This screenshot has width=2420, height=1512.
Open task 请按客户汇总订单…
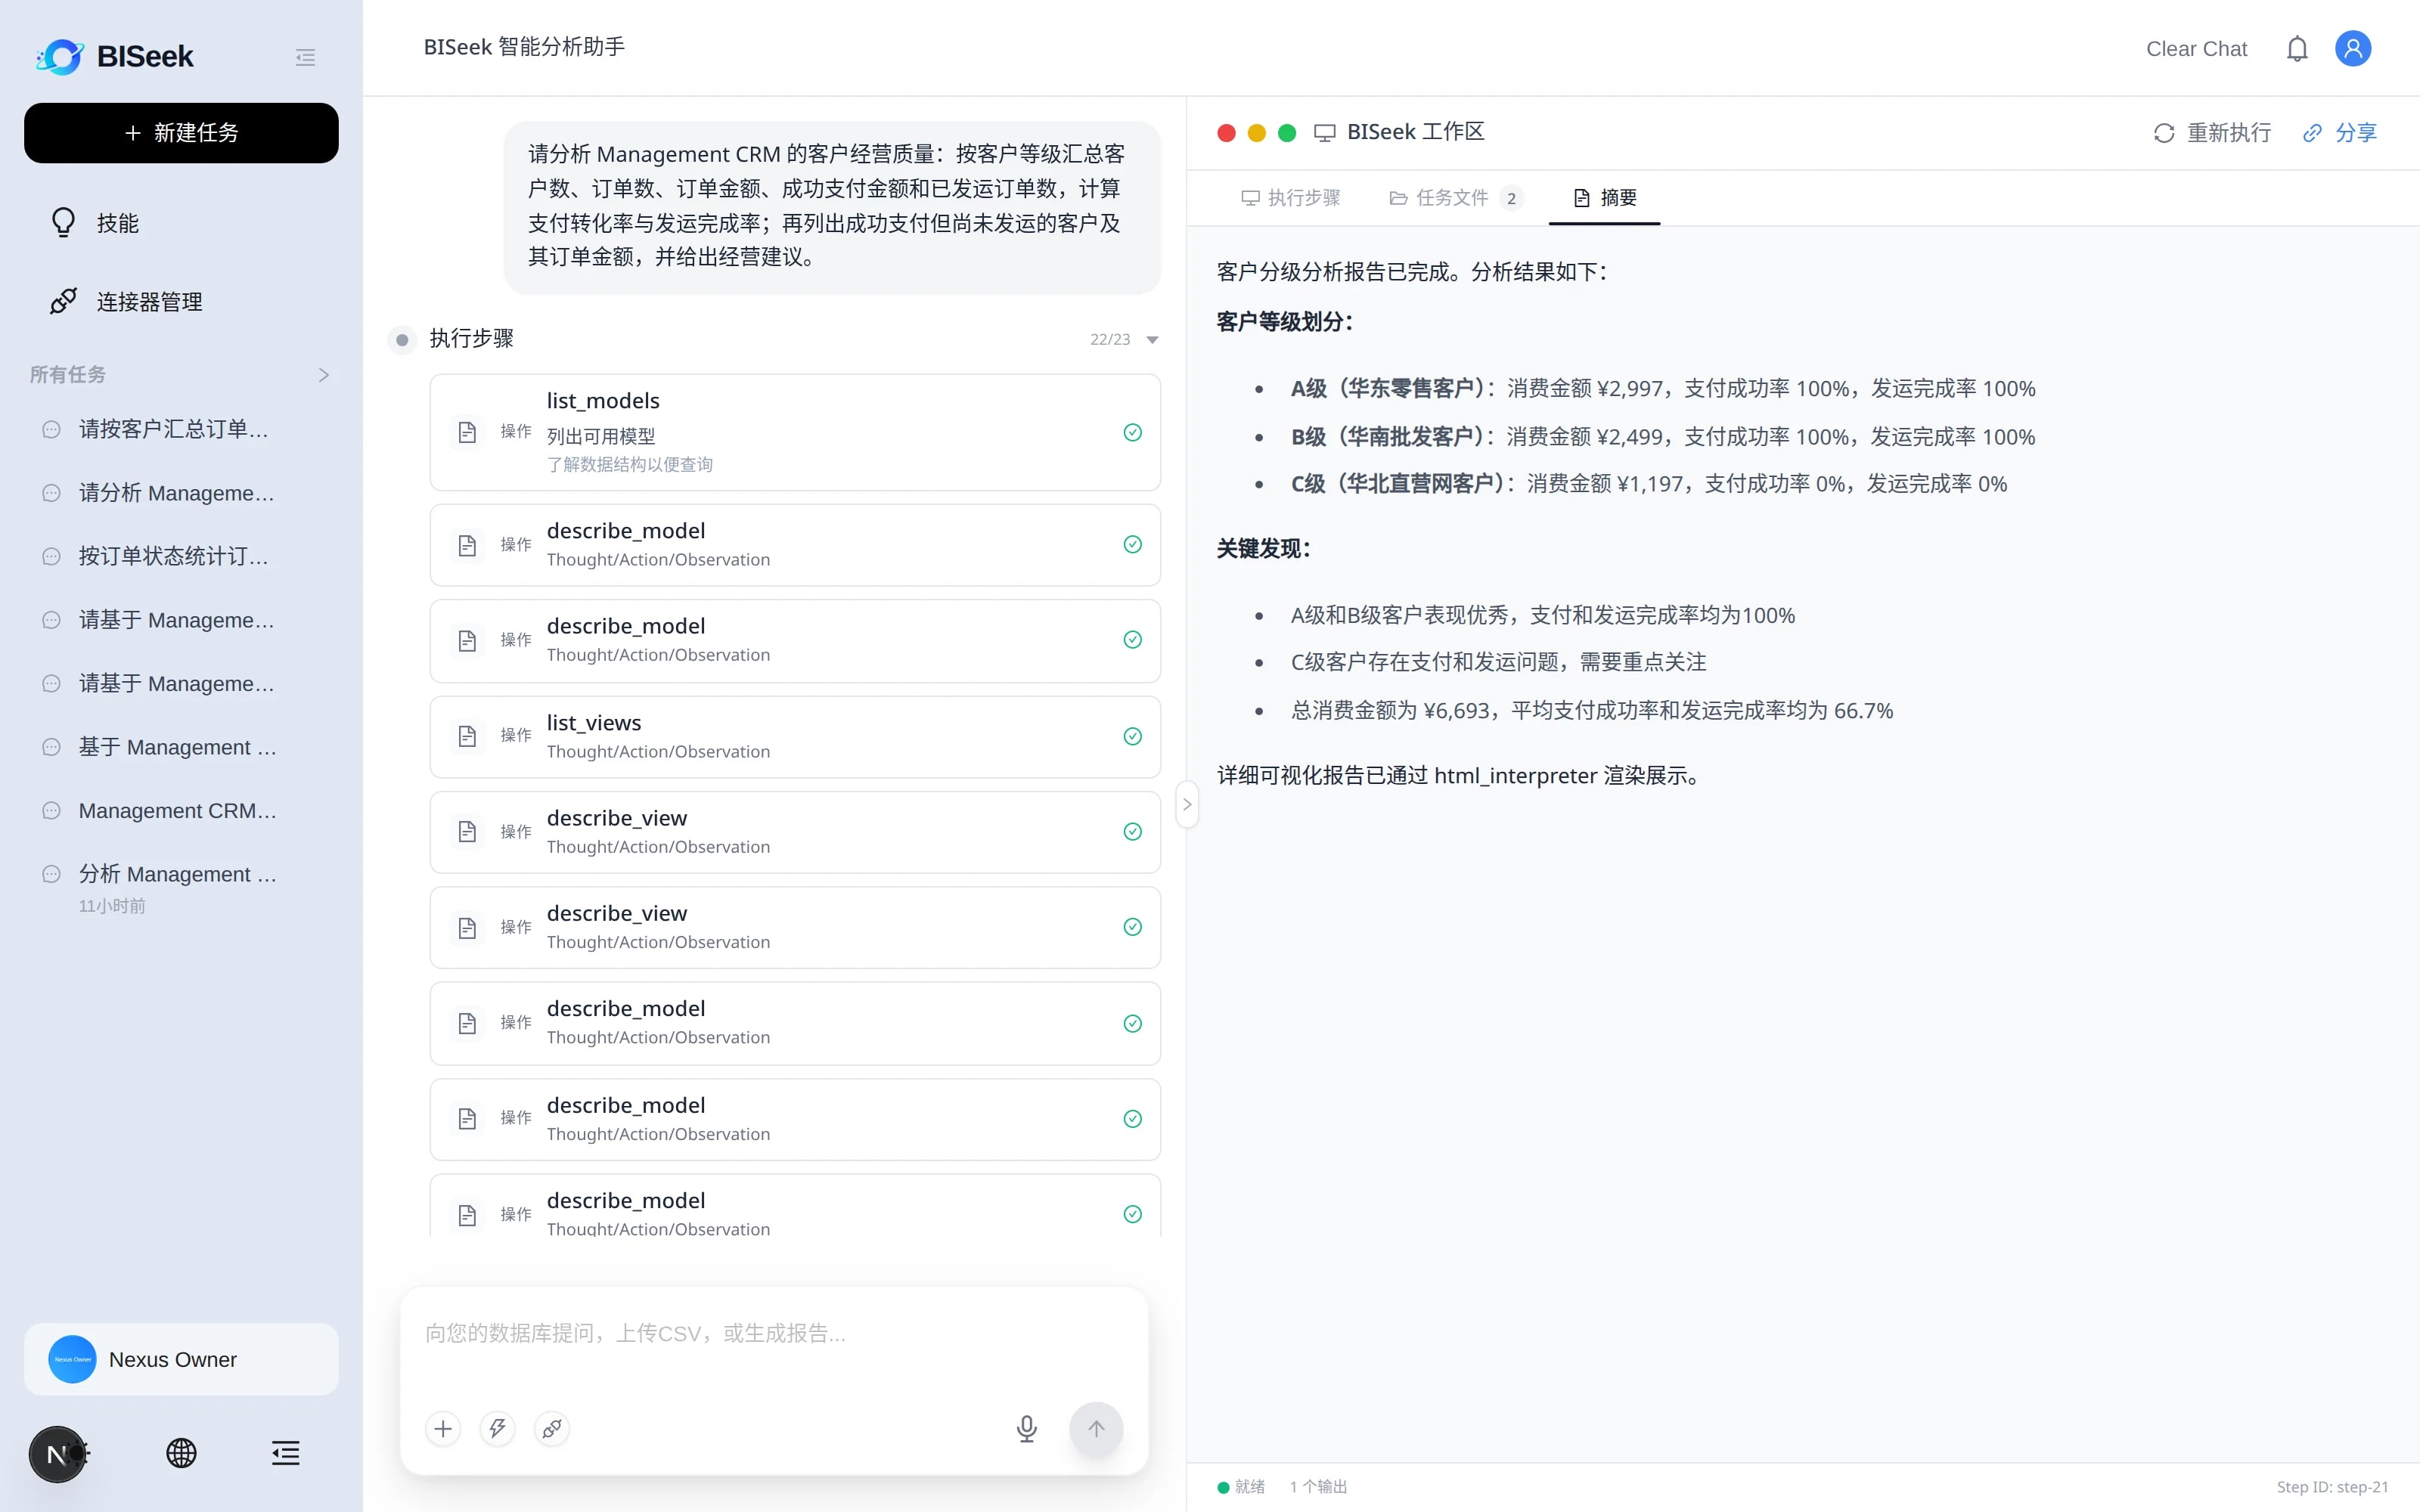[173, 429]
